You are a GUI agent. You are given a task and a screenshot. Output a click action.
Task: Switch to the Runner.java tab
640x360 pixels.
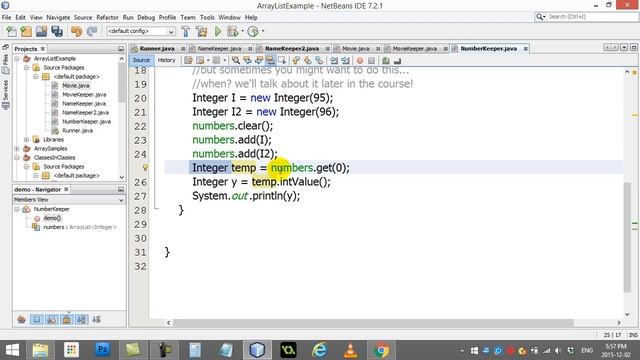click(157, 49)
